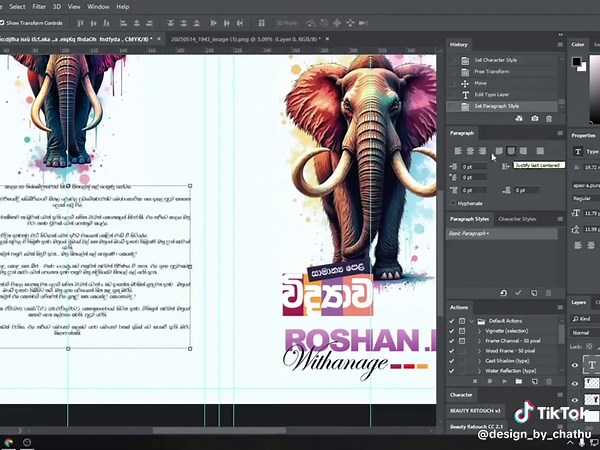Click Align bottom edges icon in options bar
This screenshot has height=450, width=600.
coord(107,23)
